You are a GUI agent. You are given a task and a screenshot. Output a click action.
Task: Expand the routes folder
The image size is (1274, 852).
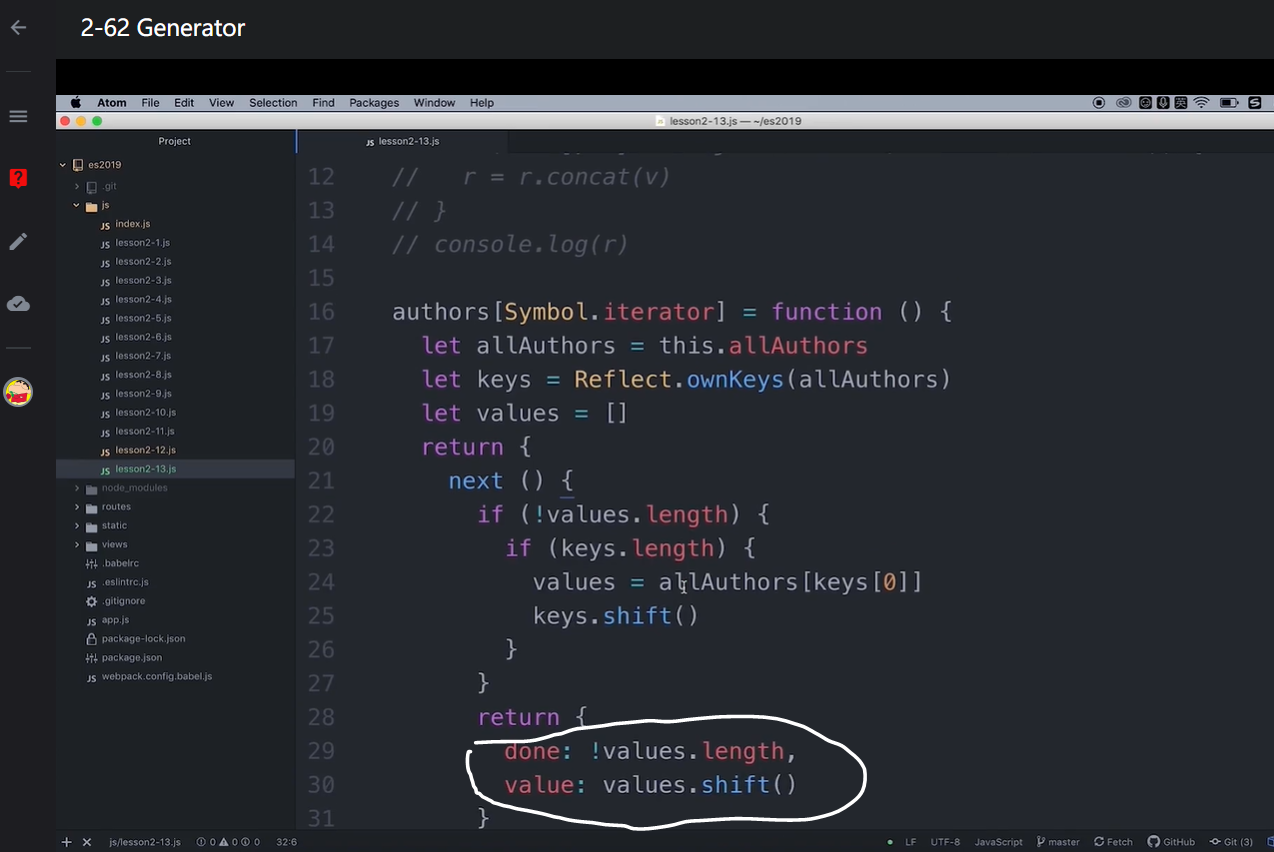click(77, 507)
